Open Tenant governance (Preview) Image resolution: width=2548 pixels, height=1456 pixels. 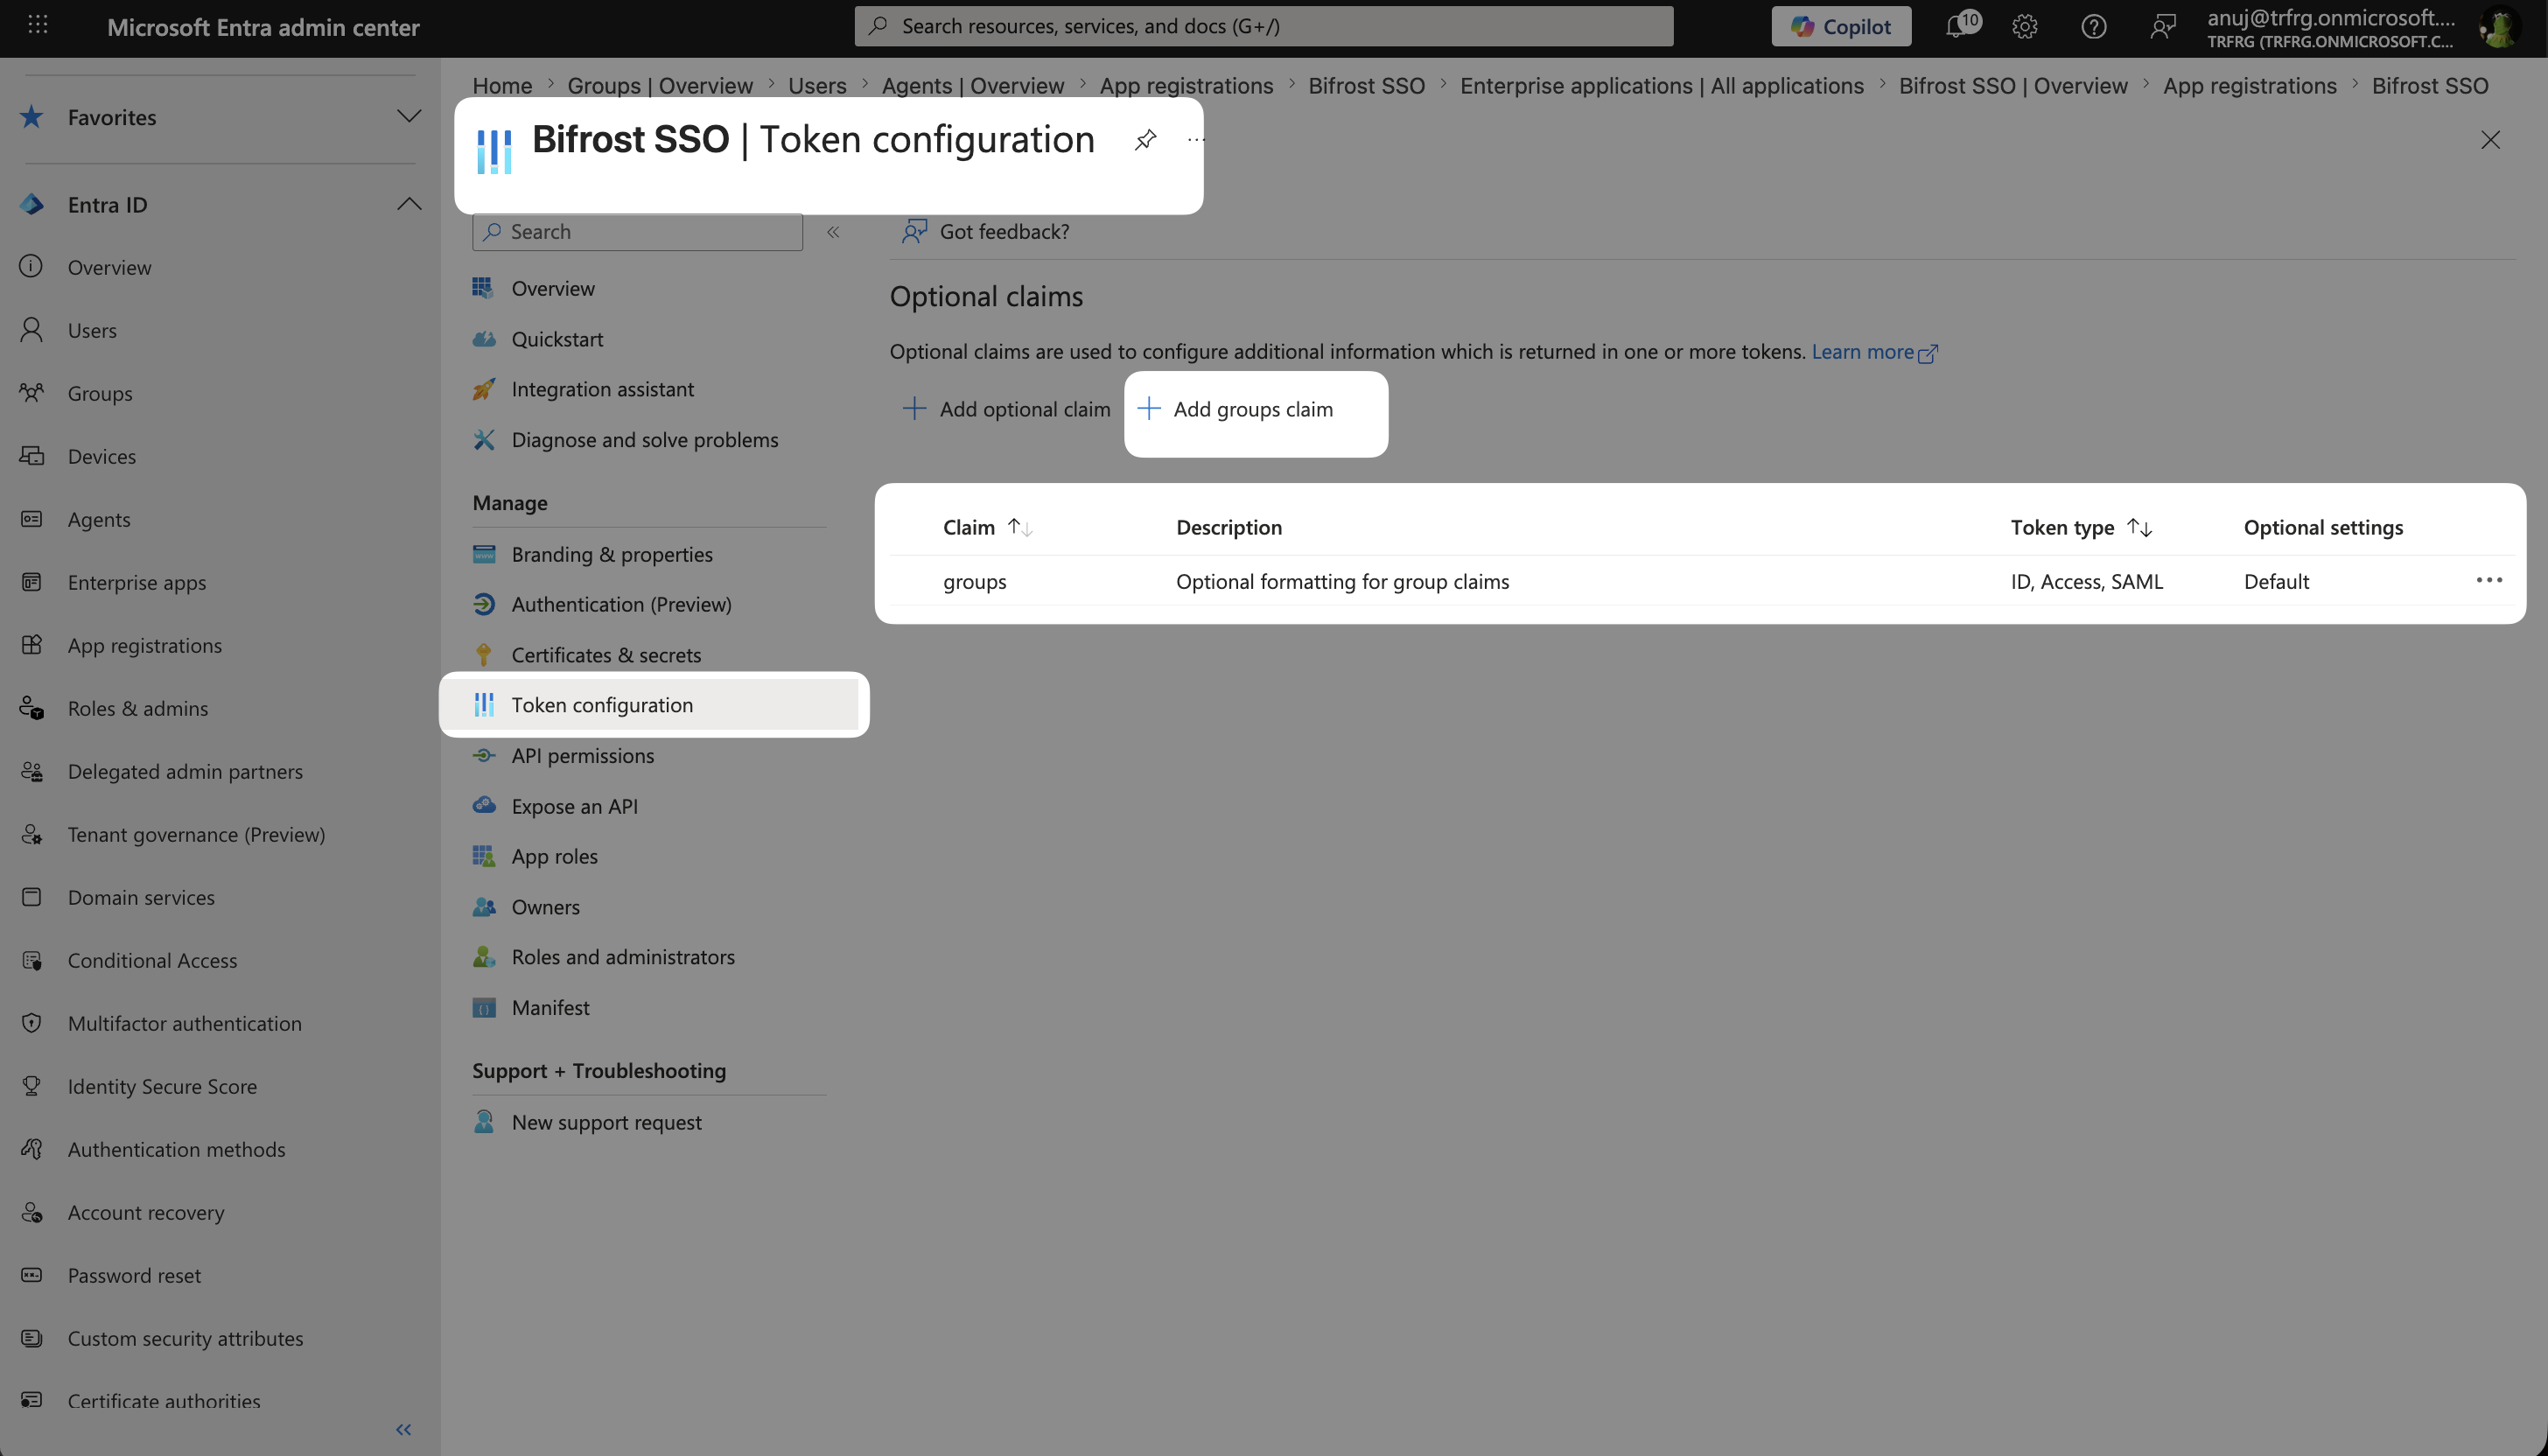[x=196, y=834]
